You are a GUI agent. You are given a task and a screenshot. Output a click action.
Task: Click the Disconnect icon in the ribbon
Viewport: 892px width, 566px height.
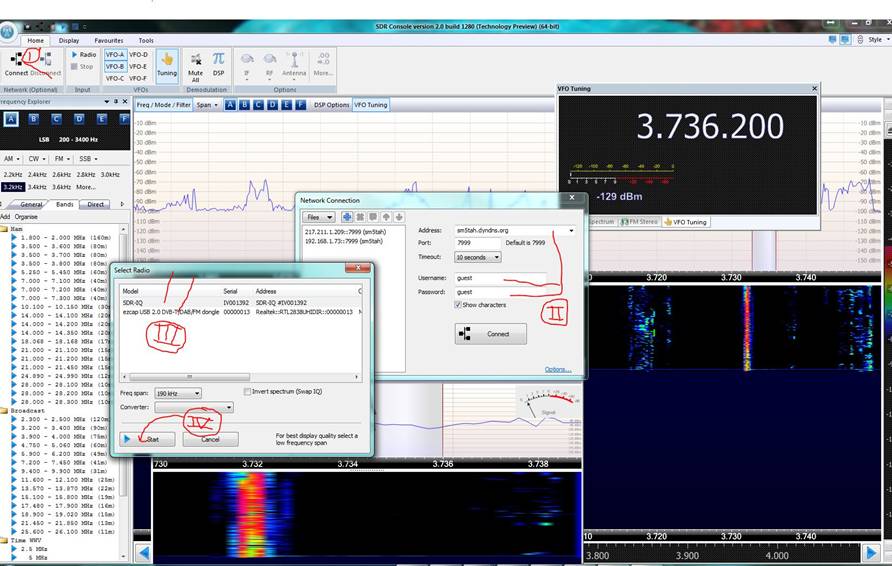point(46,60)
